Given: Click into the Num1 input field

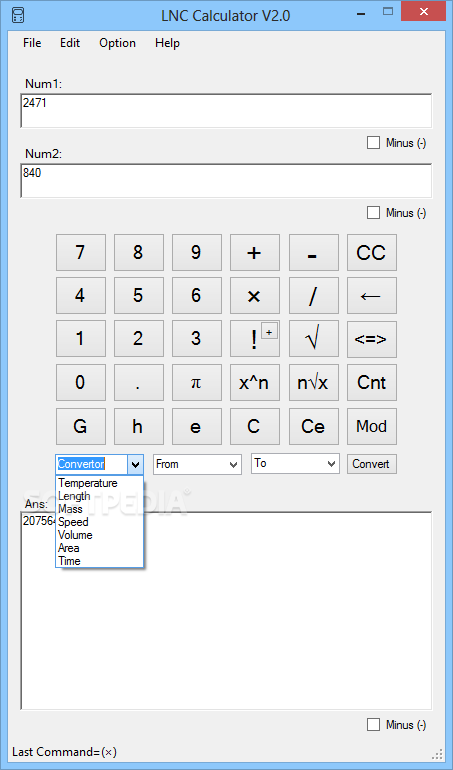Looking at the screenshot, I should [226, 110].
